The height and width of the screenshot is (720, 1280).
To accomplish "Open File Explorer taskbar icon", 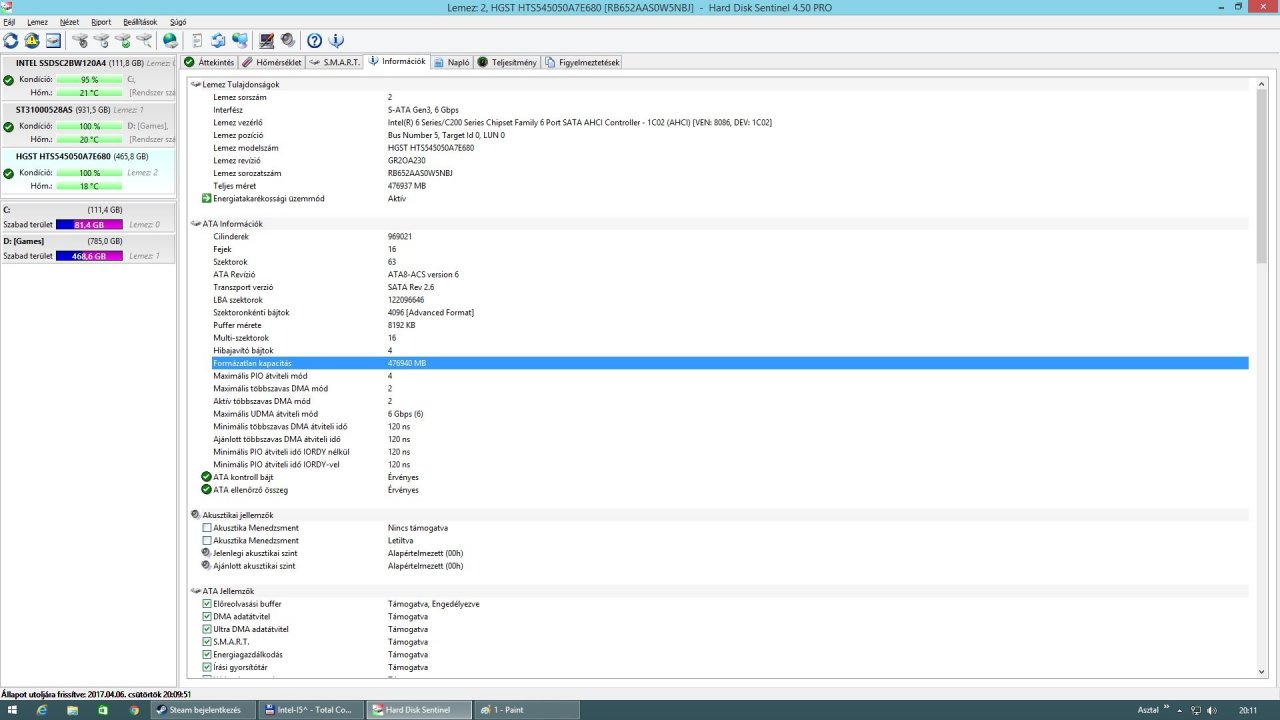I will 73,710.
